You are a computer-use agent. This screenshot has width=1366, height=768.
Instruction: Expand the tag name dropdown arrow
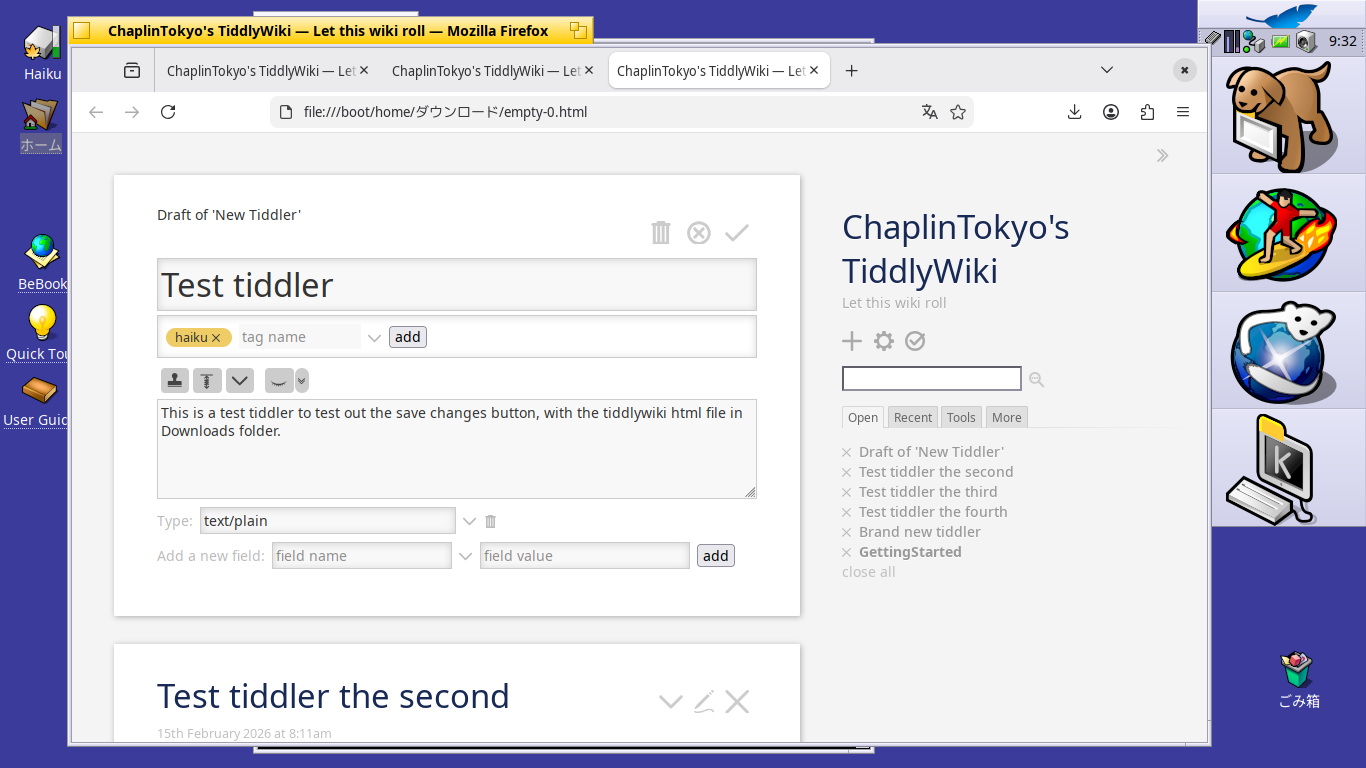coord(374,338)
